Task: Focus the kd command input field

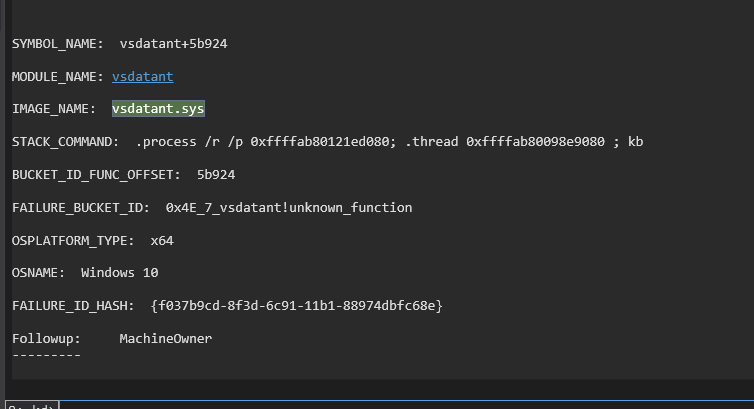Action: (x=400, y=405)
